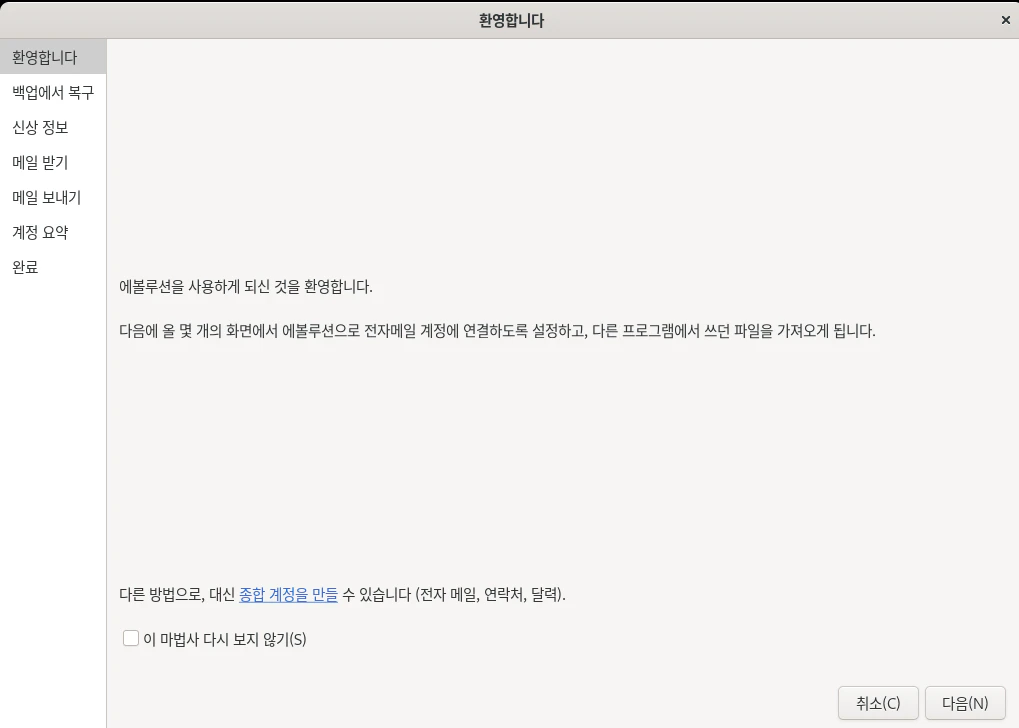Click the 종합 계정을 만들 link
The image size is (1019, 728).
tap(289, 594)
